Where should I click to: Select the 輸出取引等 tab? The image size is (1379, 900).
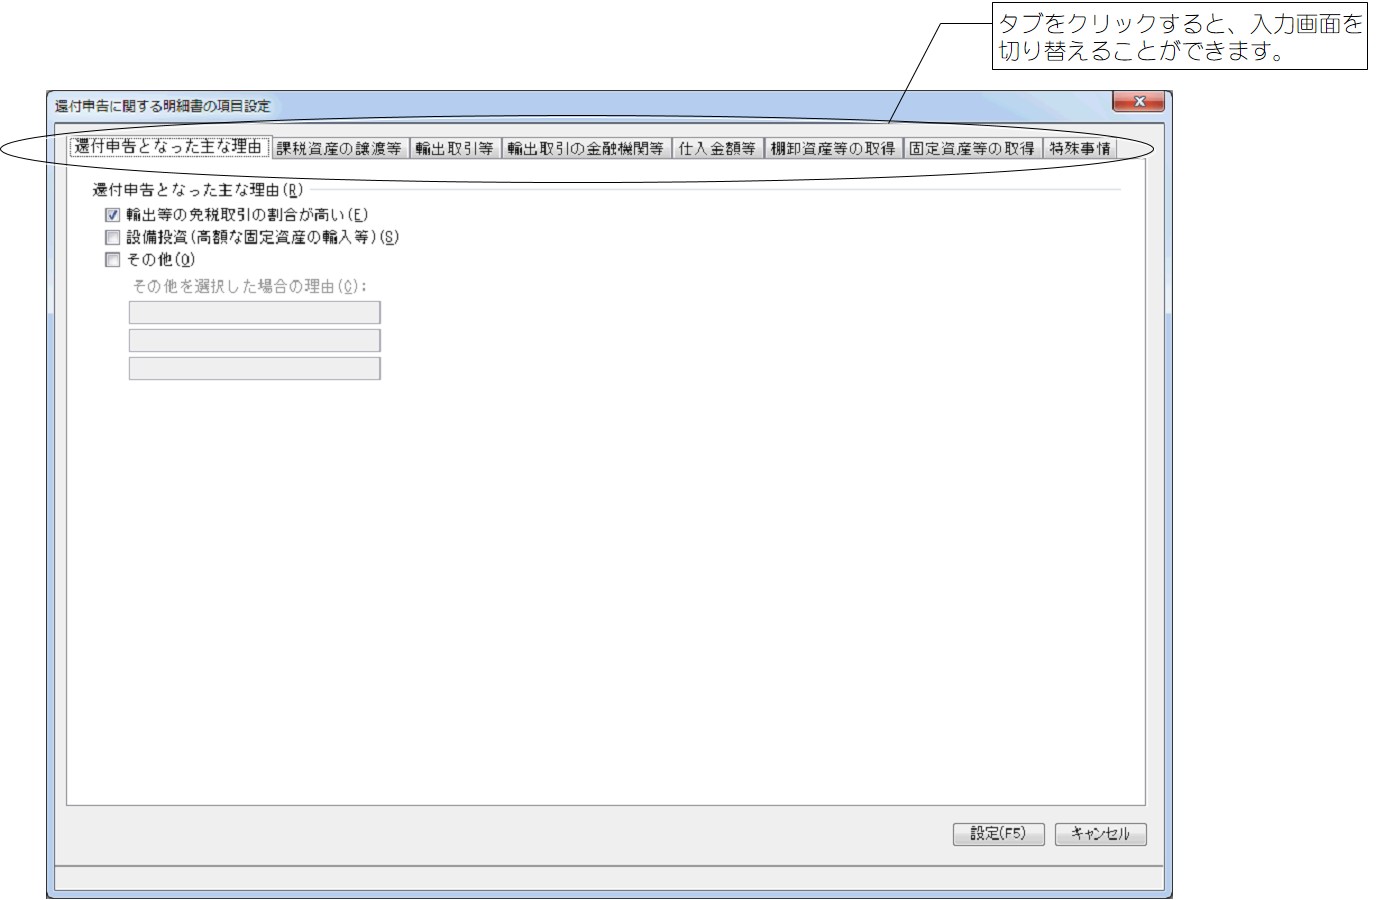pos(455,148)
